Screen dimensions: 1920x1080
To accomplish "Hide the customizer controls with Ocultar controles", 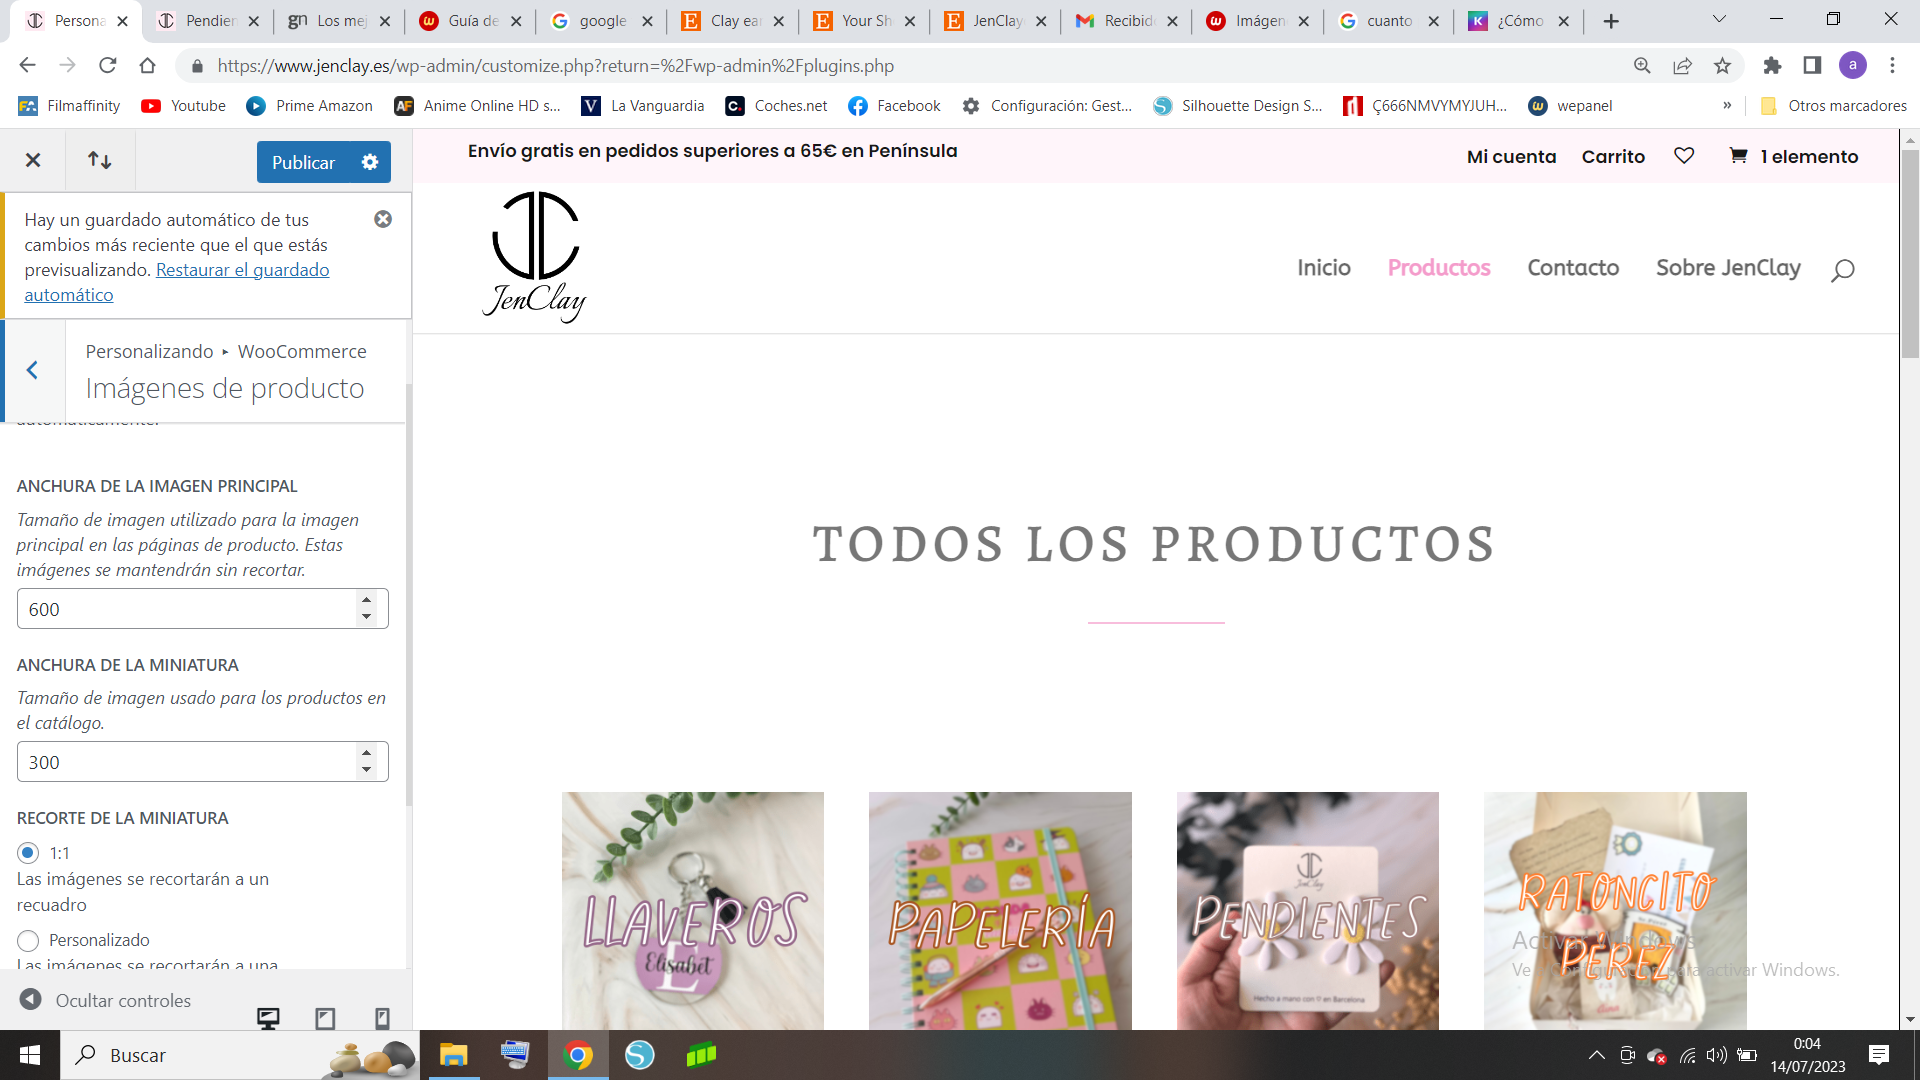I will 105,1000.
